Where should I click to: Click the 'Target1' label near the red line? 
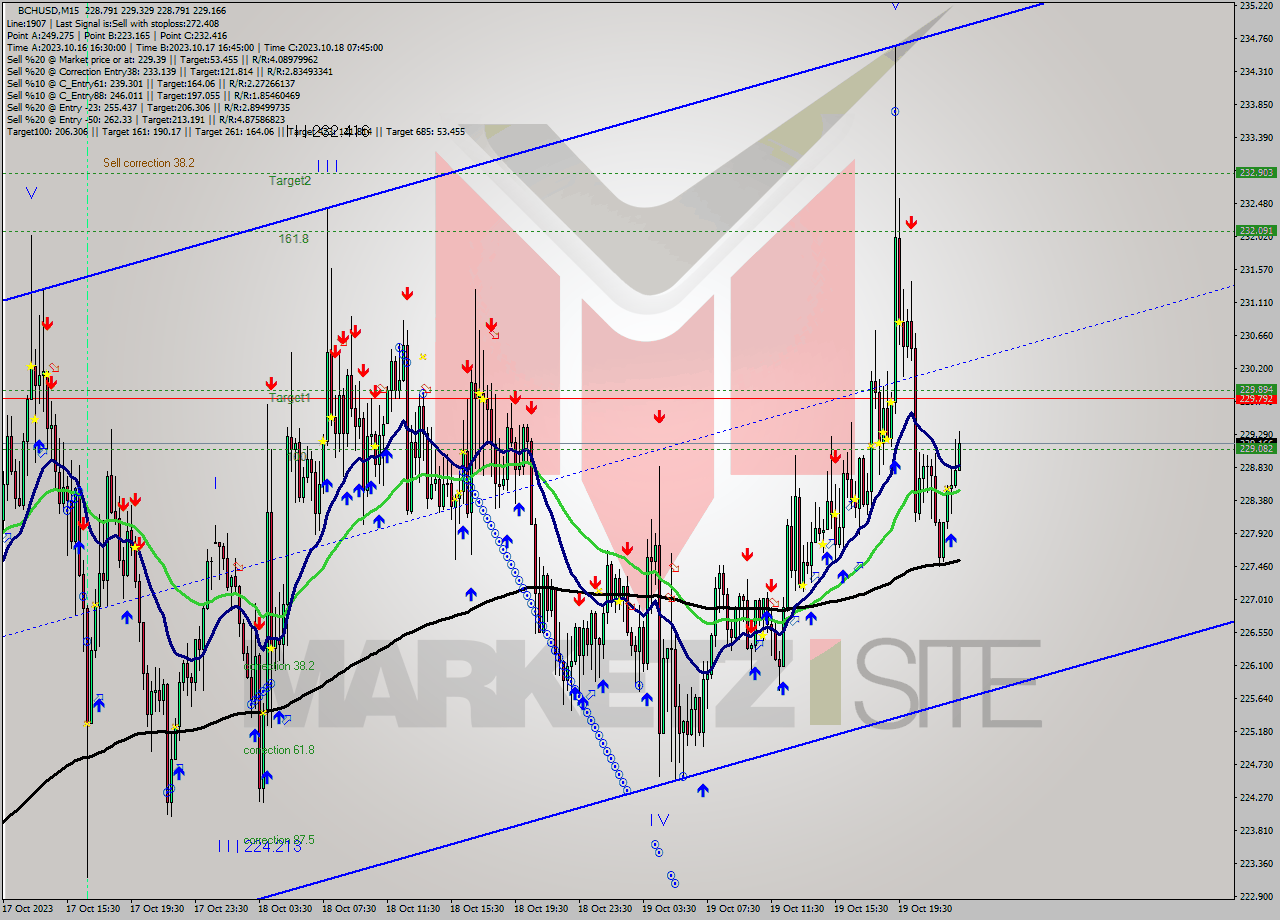pyautogui.click(x=290, y=398)
